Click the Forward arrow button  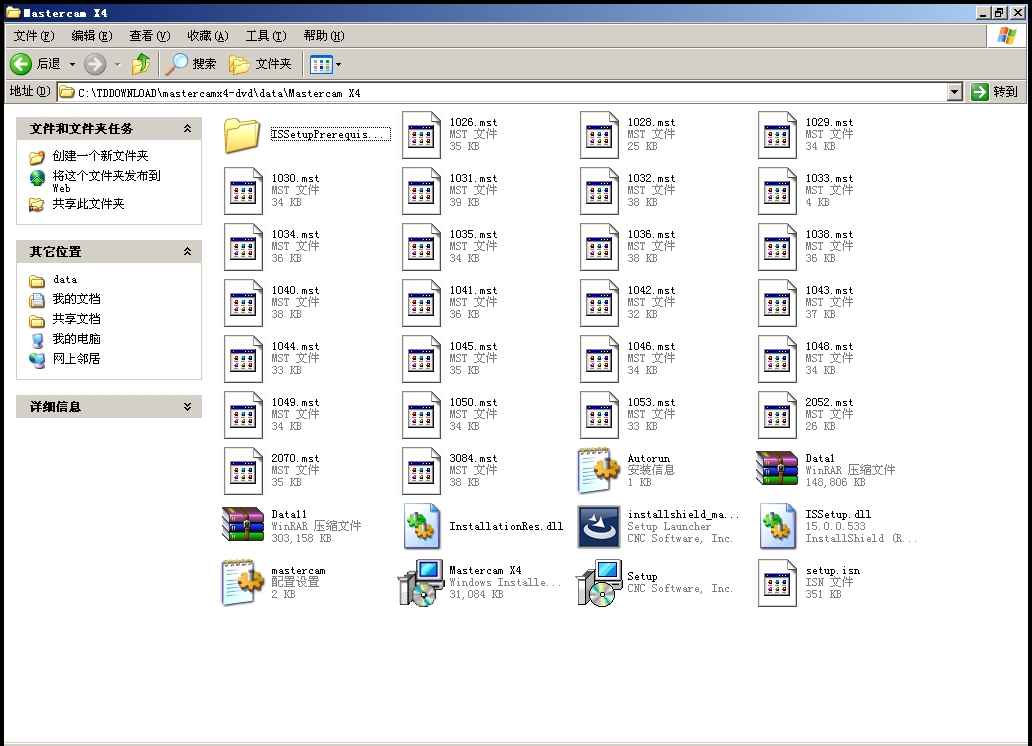click(x=95, y=64)
